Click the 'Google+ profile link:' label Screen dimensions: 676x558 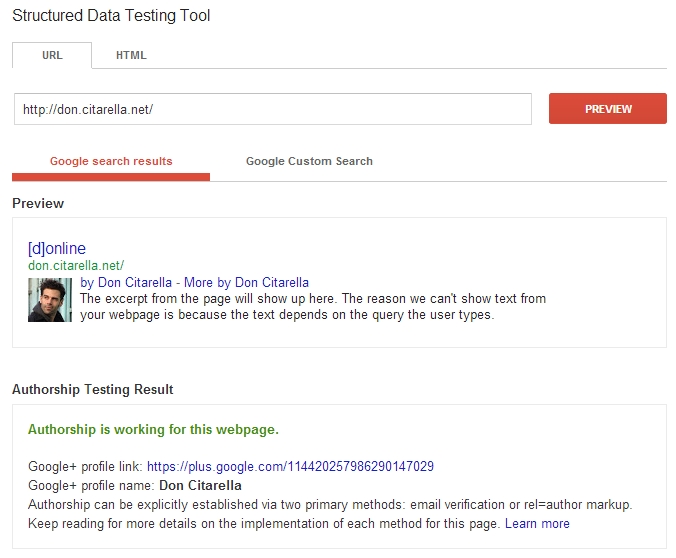(85, 467)
